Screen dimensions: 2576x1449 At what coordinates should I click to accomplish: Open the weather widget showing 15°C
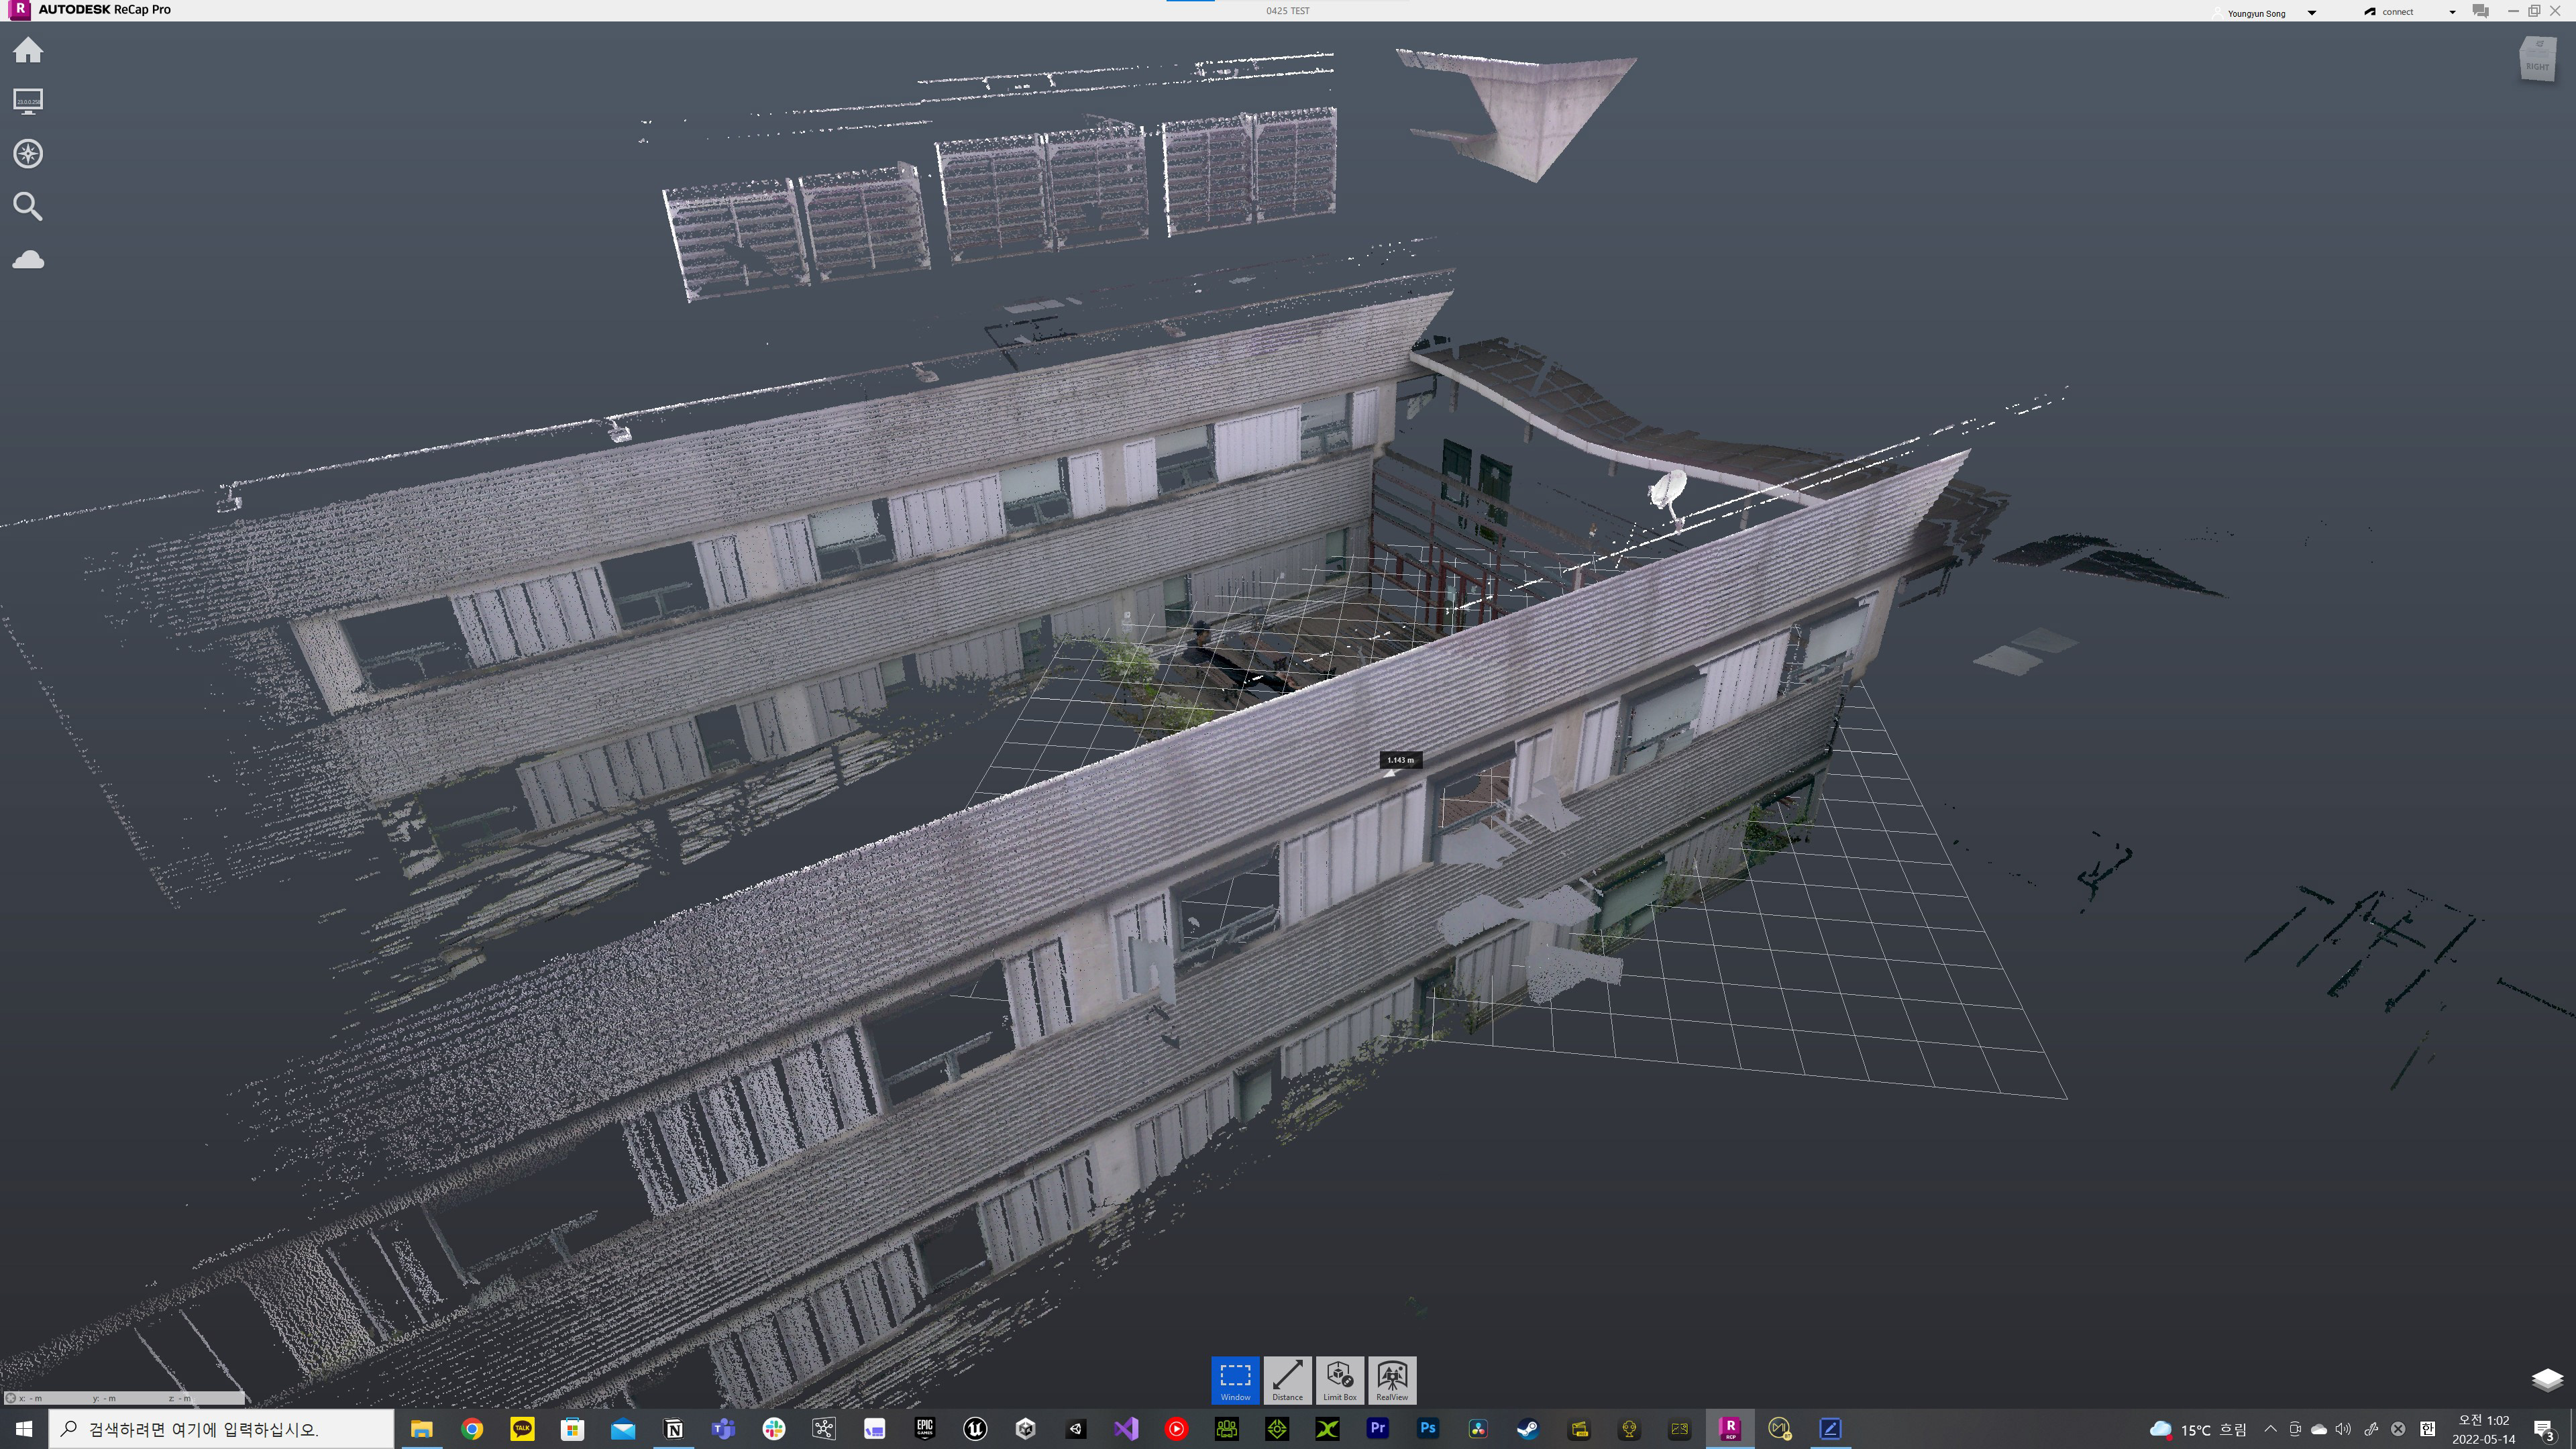pos(2198,1430)
